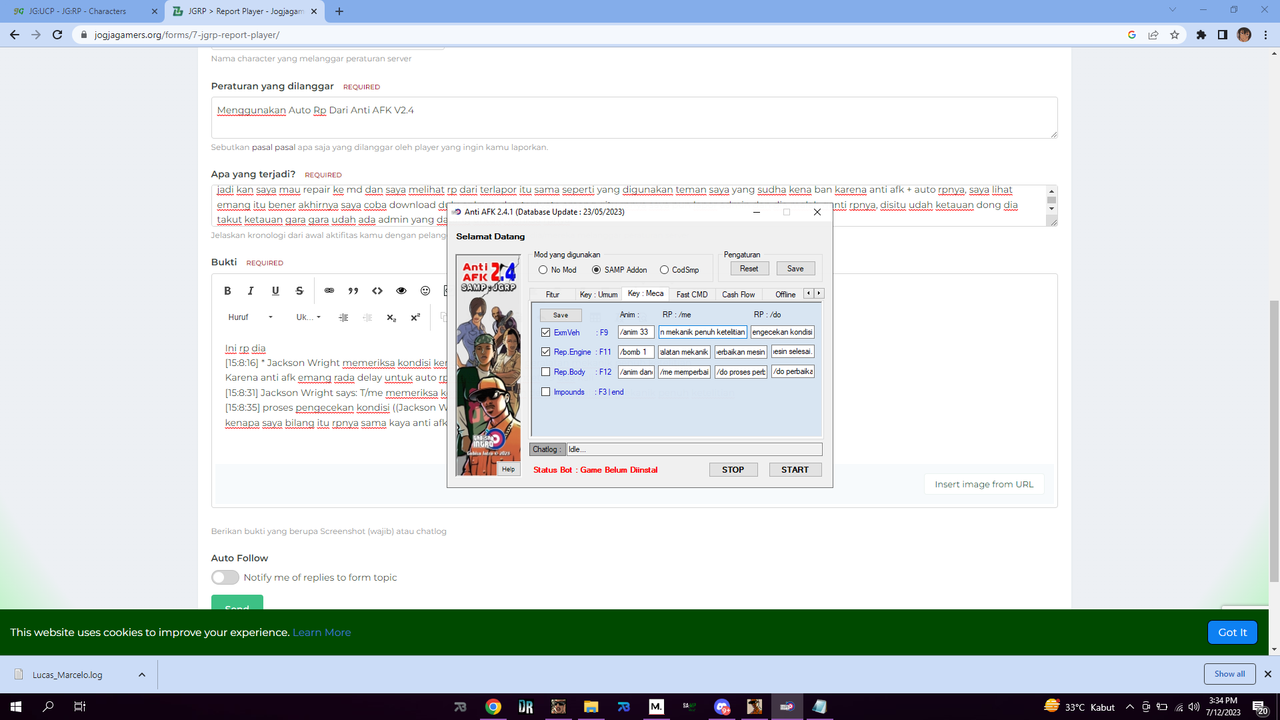The height and width of the screenshot is (720, 1280).
Task: Enable the Rep.Body checkbox
Action: click(x=545, y=372)
